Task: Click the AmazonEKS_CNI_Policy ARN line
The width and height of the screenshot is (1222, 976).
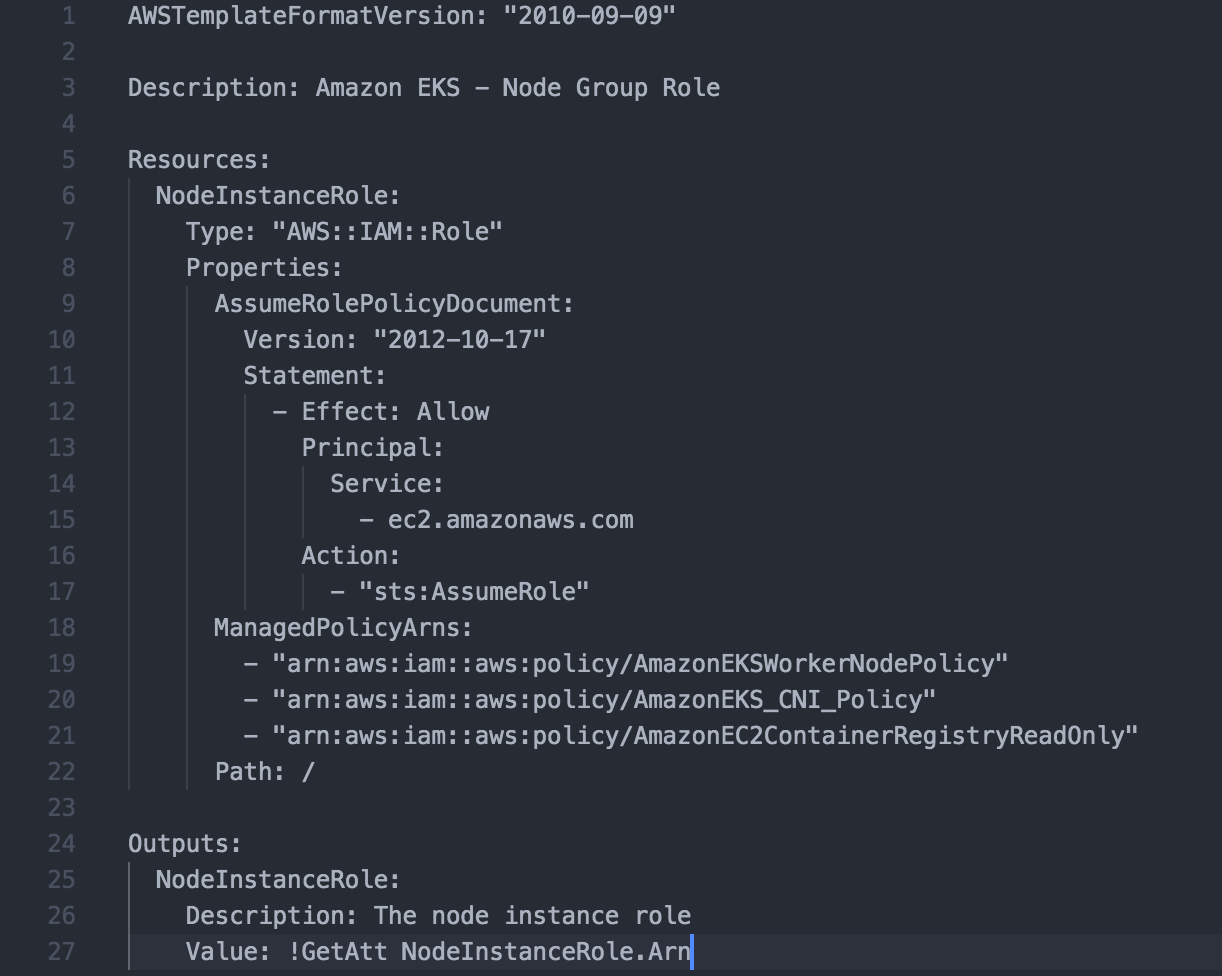Action: (x=604, y=700)
